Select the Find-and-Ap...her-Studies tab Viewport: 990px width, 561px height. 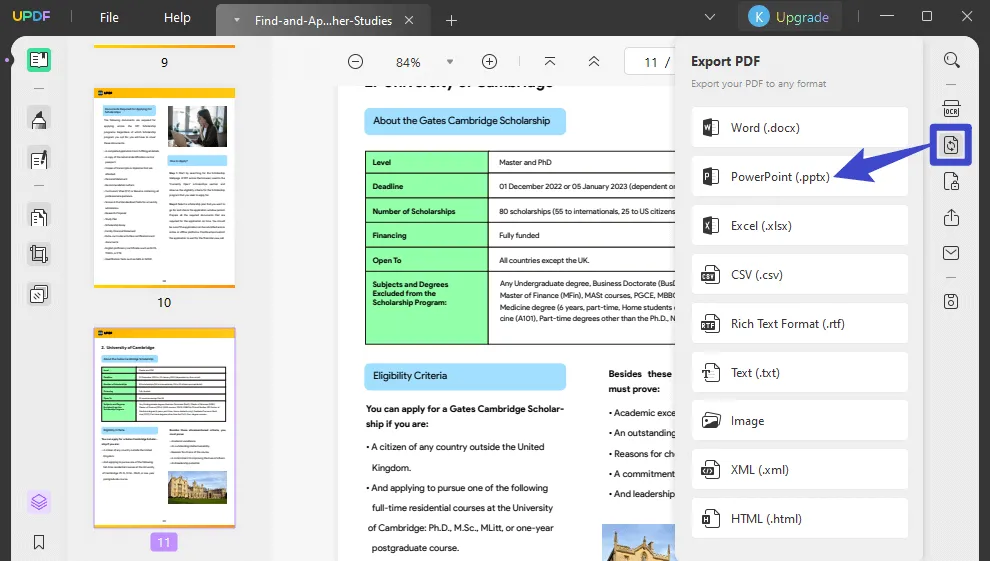(323, 20)
